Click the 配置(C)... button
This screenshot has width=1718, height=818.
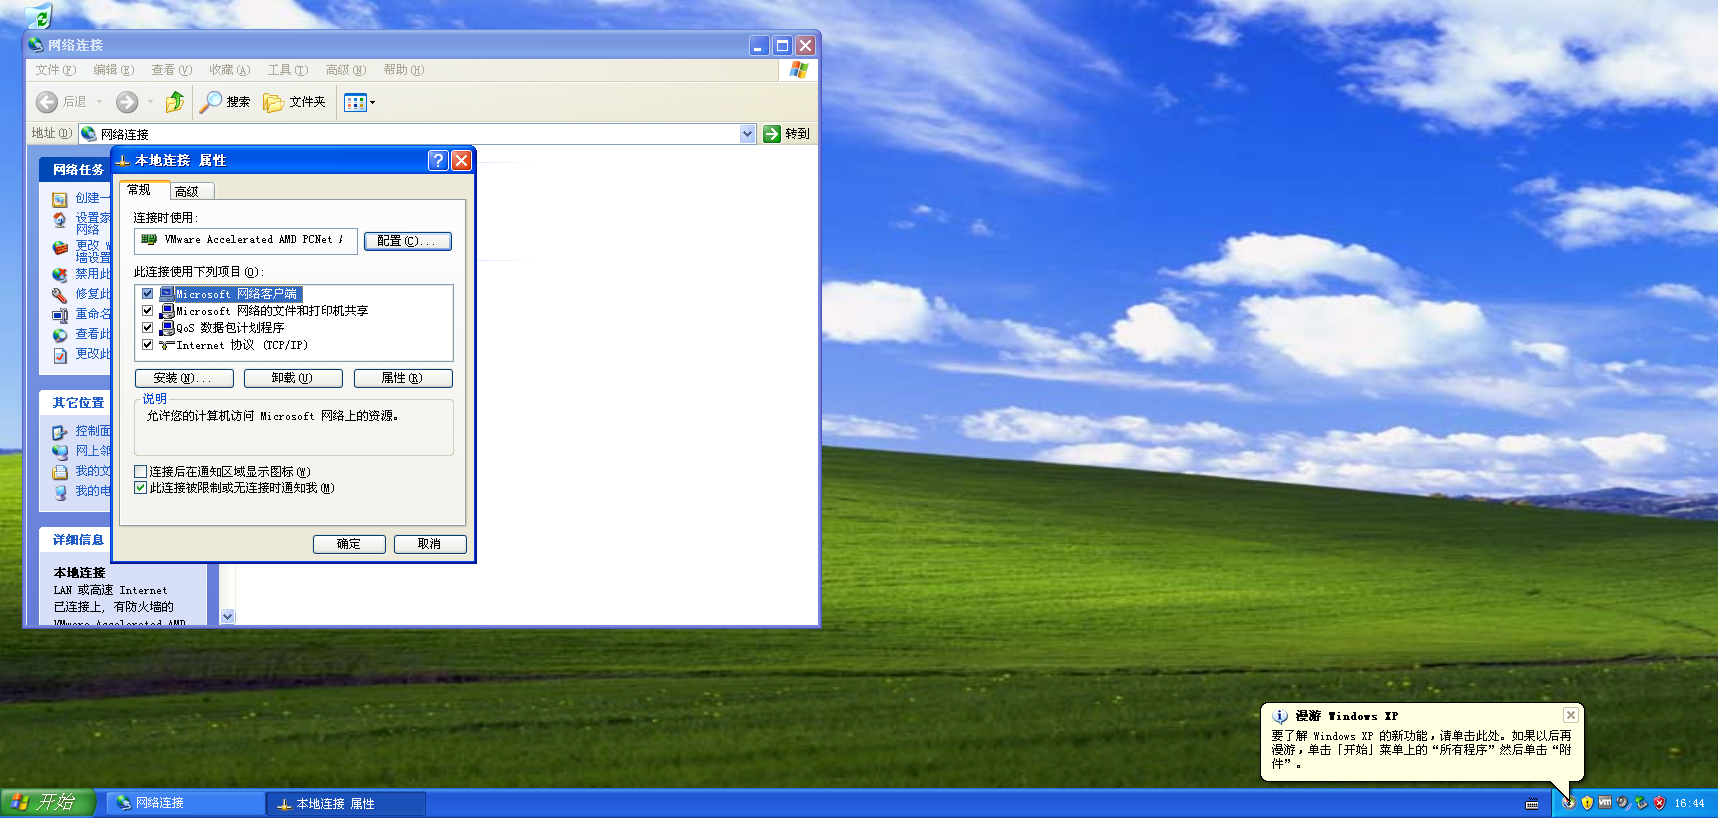[407, 241]
